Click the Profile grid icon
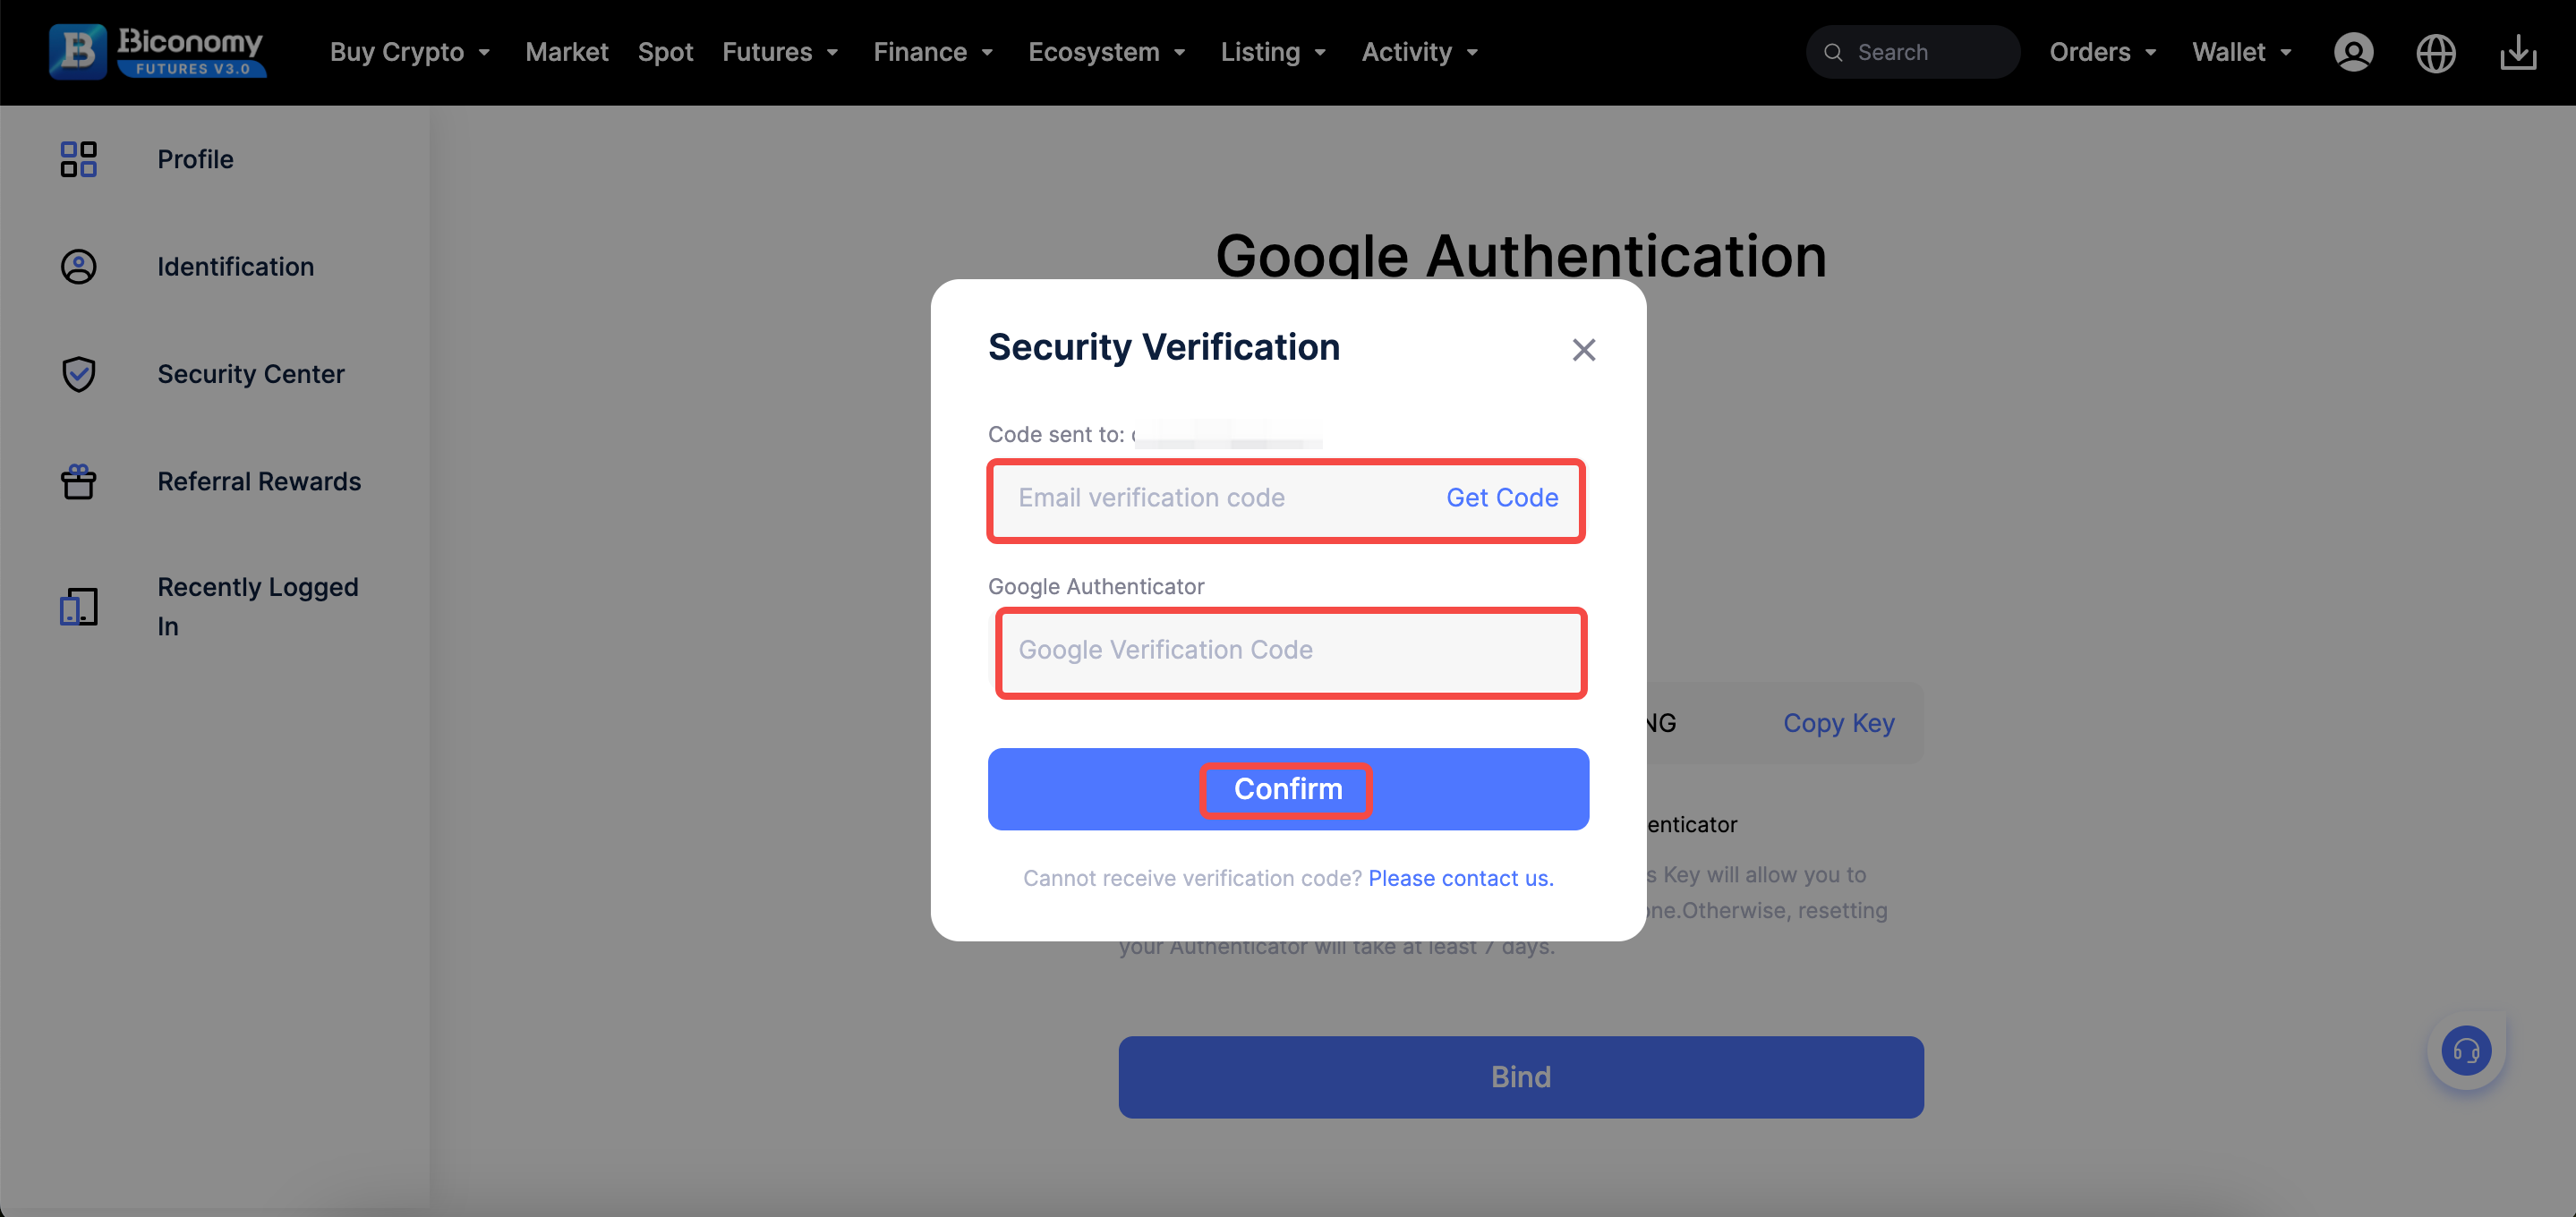This screenshot has width=2576, height=1217. pyautogui.click(x=78, y=159)
